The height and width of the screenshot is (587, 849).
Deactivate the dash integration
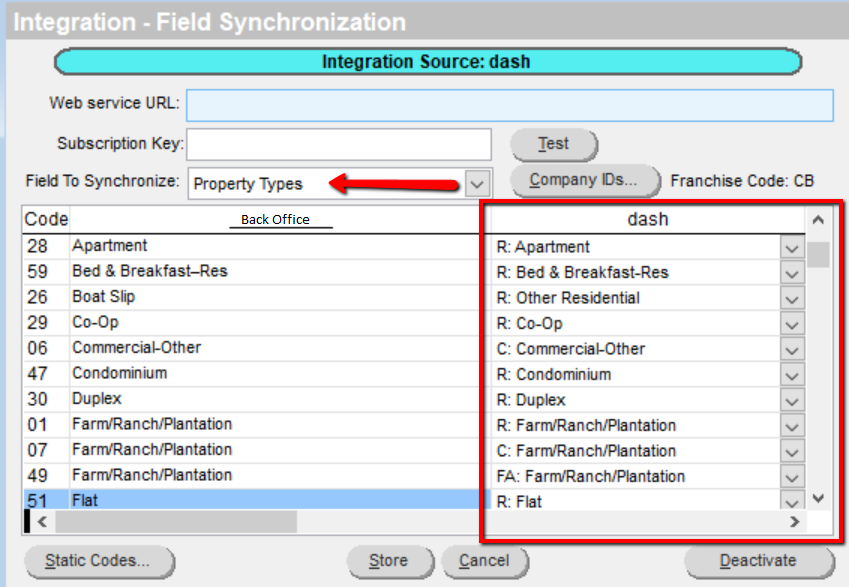pyautogui.click(x=758, y=562)
